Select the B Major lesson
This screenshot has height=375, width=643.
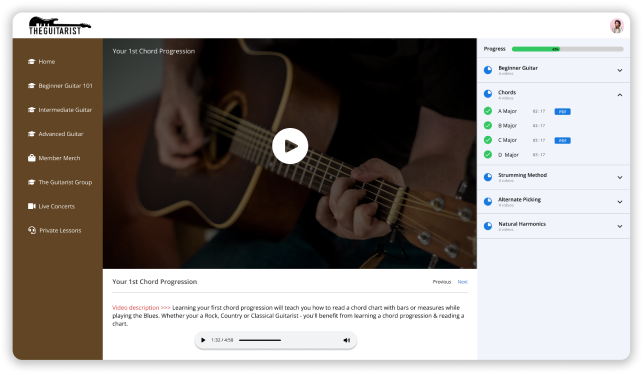[507, 126]
